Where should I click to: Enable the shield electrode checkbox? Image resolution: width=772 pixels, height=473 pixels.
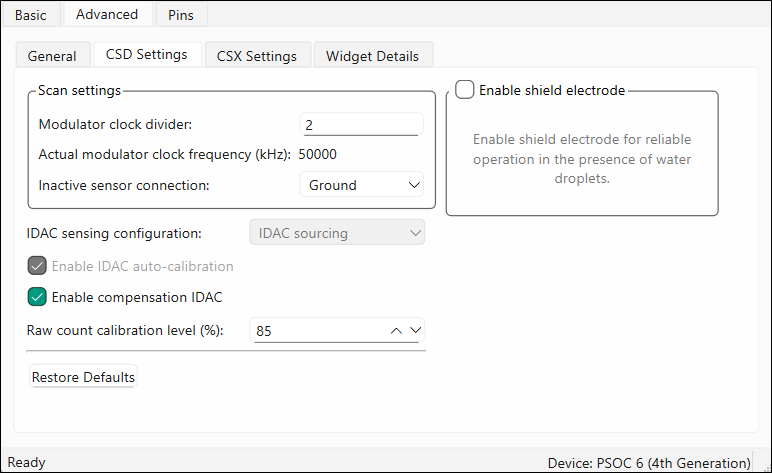coord(465,91)
